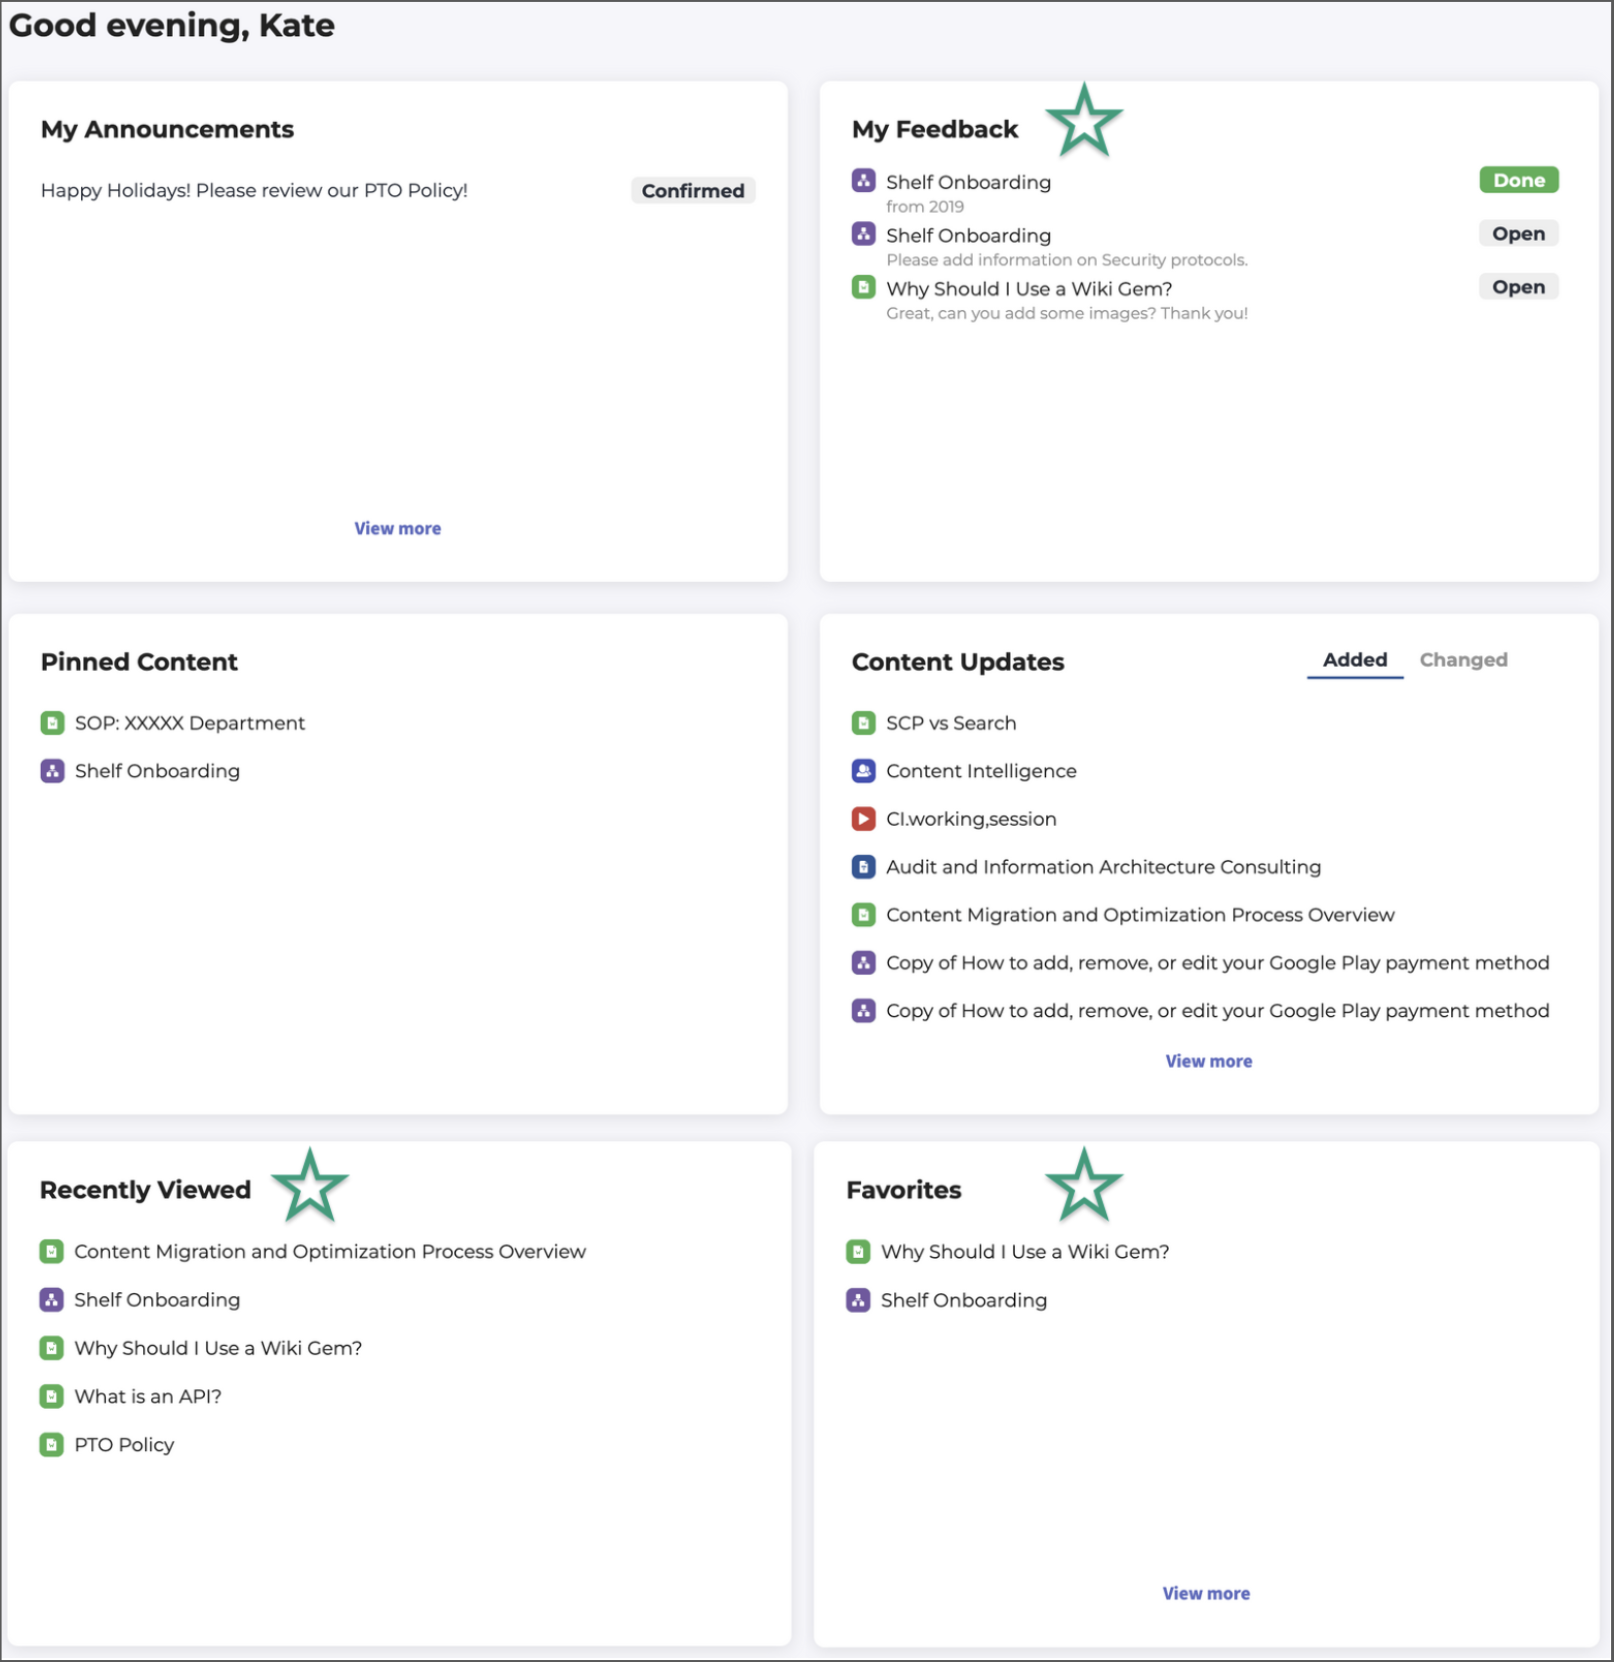Click the Done status badge on Shelf Onboarding feedback

coord(1519,181)
